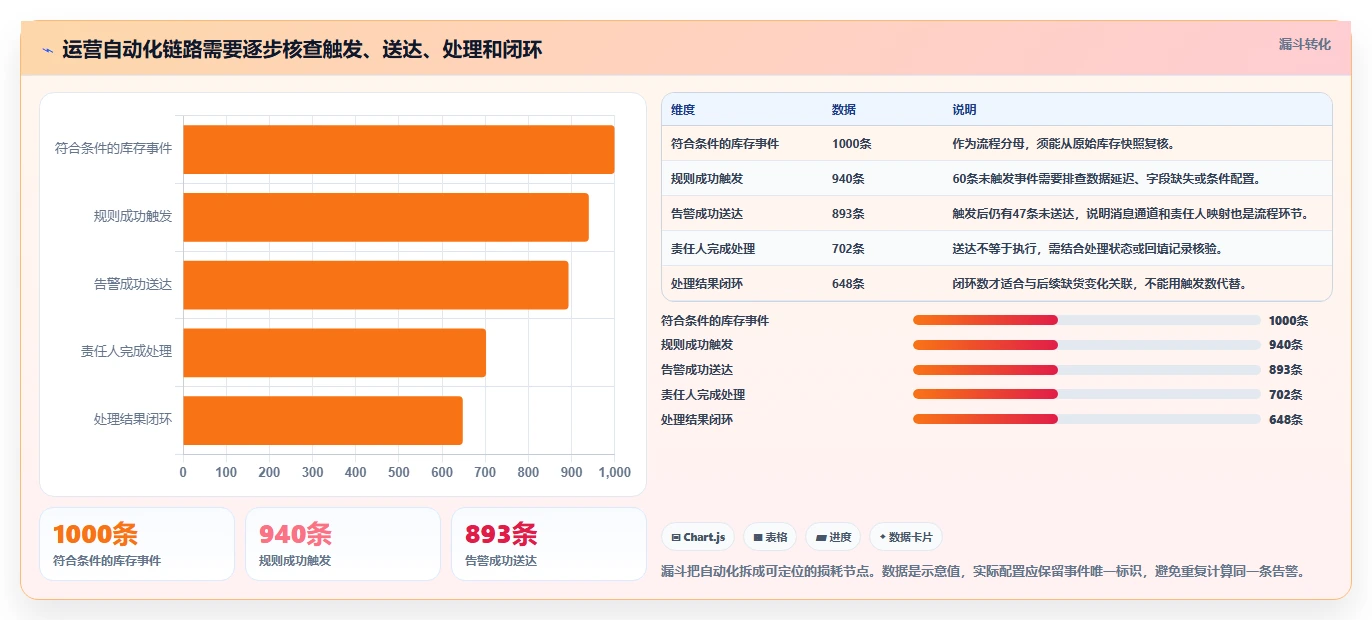Click the 告警成功送达 label on the chart axis
Viewport: 1372px width, 620px height.
pos(133,284)
